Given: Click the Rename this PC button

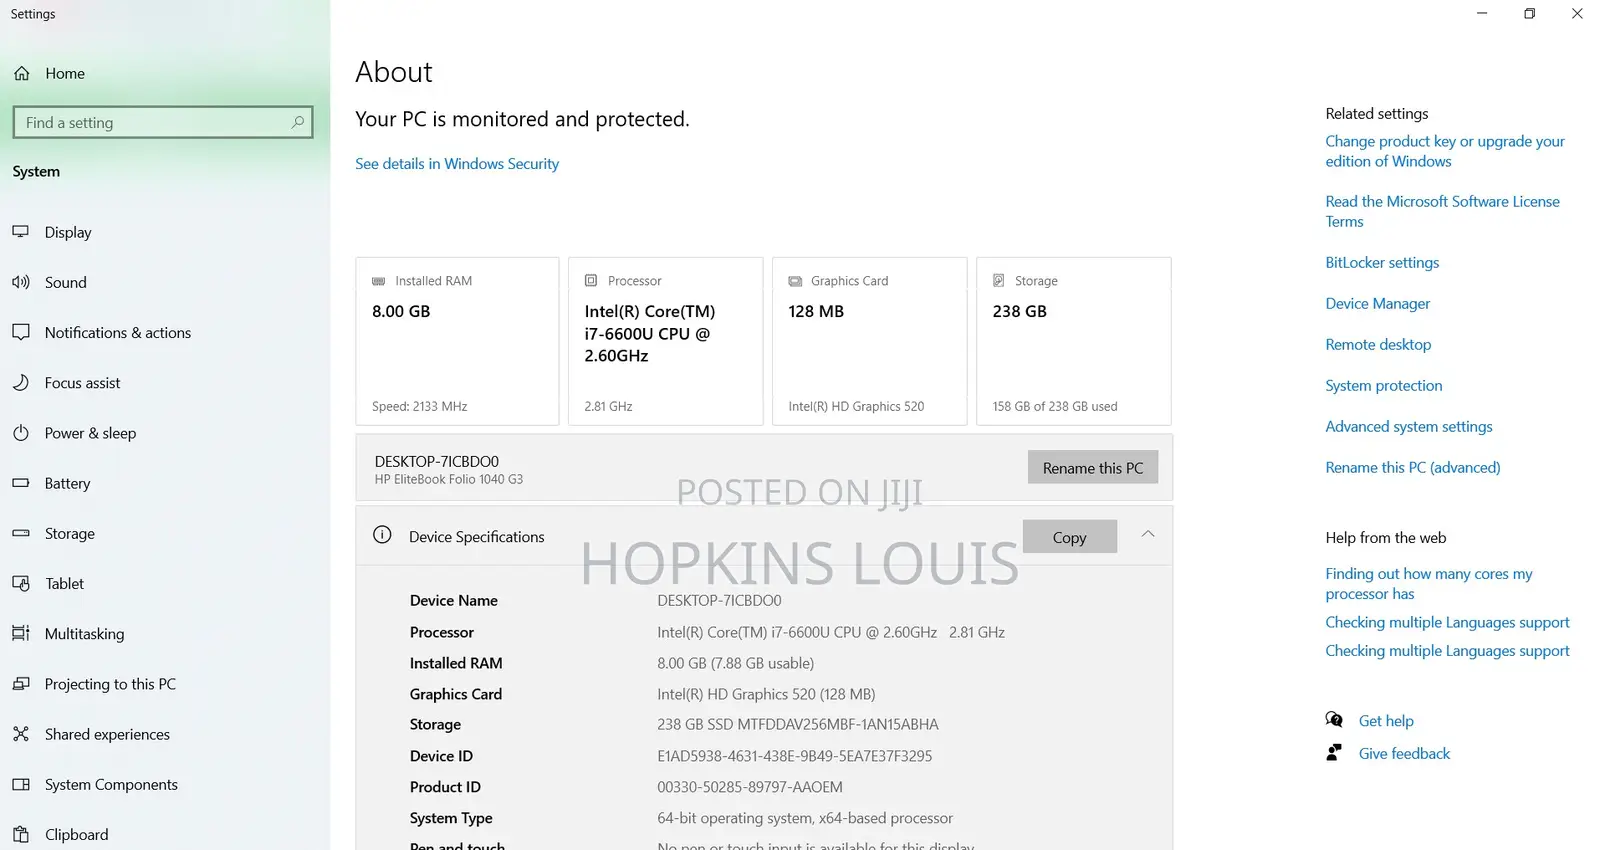Looking at the screenshot, I should (1093, 467).
